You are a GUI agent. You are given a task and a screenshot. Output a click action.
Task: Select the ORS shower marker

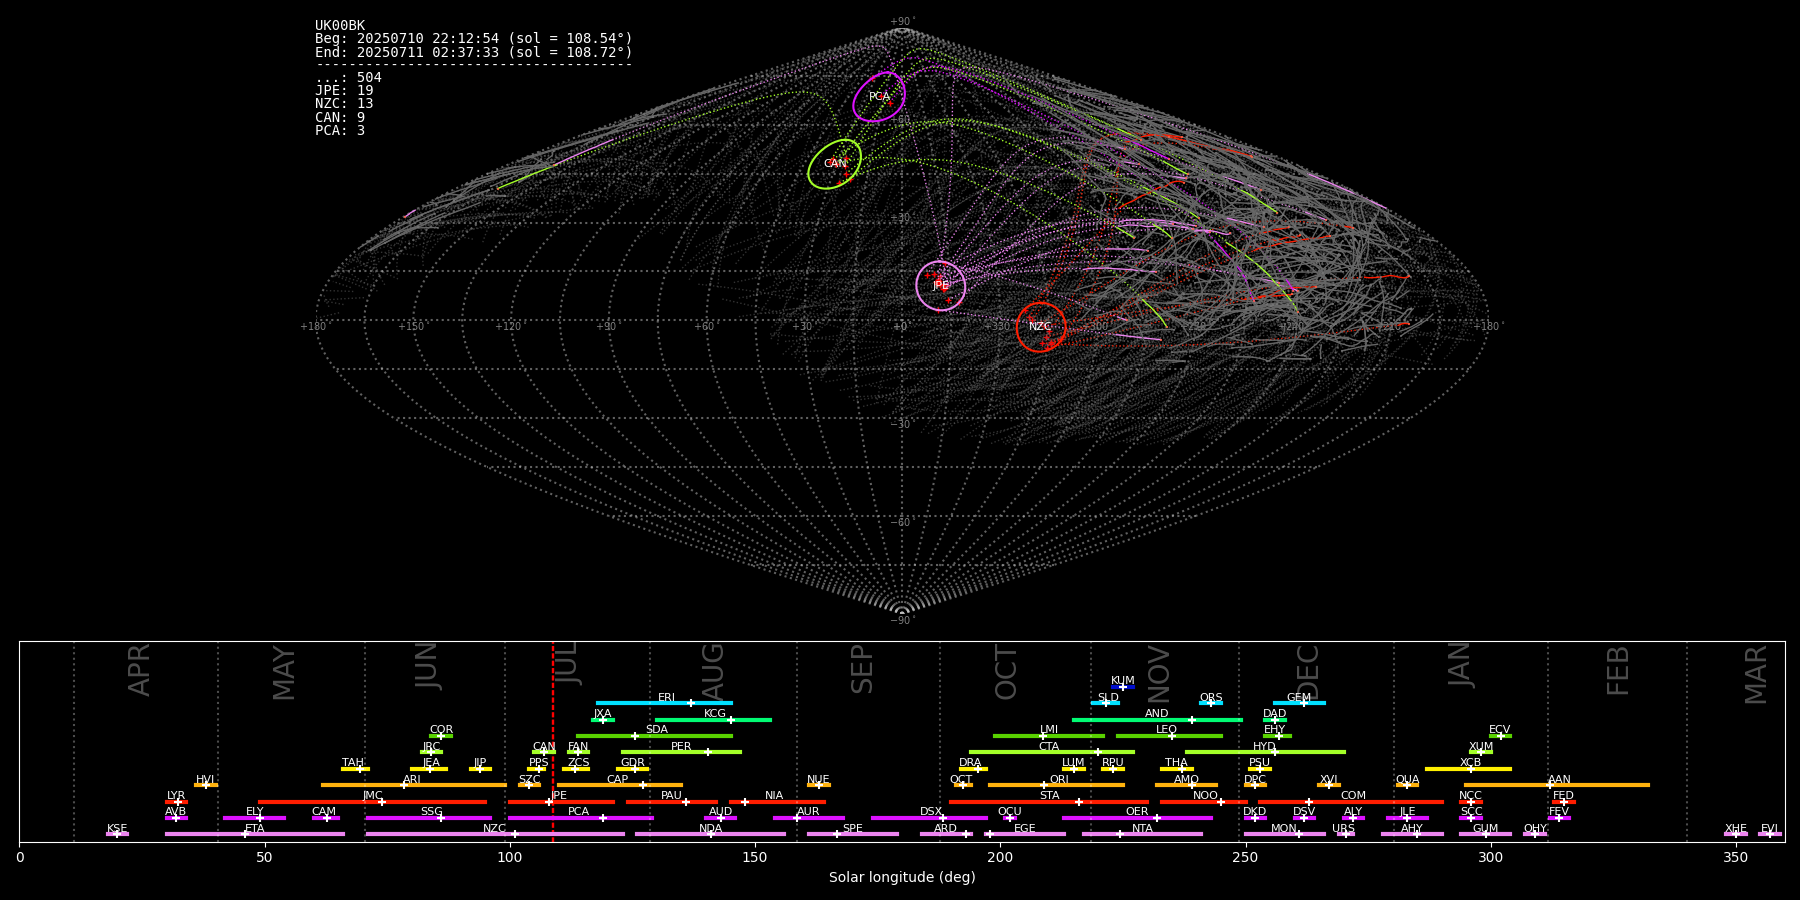point(1211,703)
